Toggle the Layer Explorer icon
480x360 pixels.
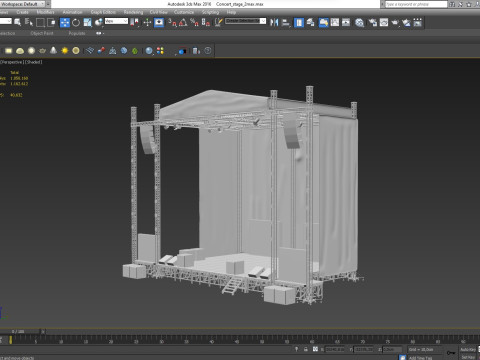coord(310,22)
